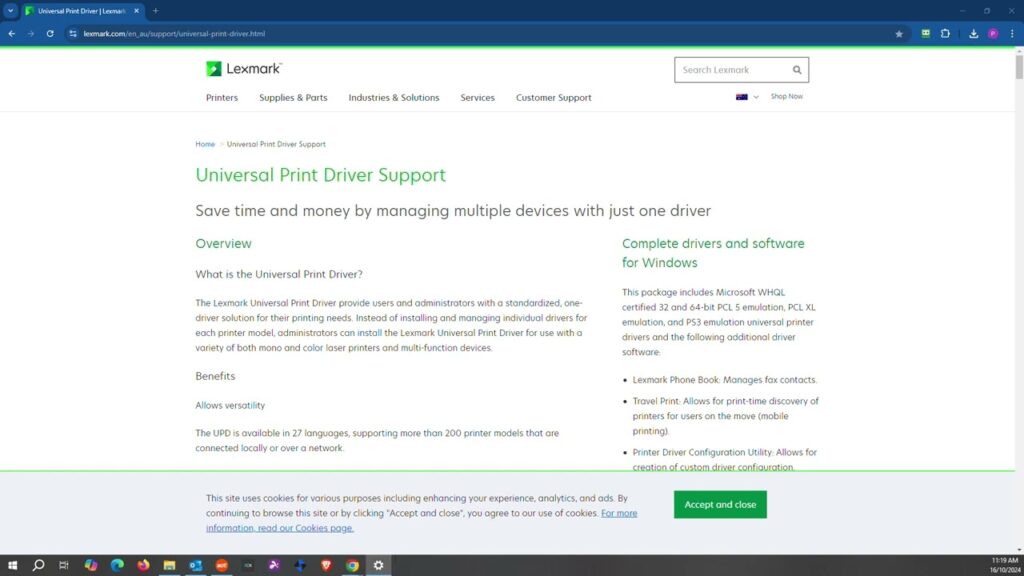Click the 'Overview' section heading
Image resolution: width=1024 pixels, height=576 pixels.
click(223, 244)
